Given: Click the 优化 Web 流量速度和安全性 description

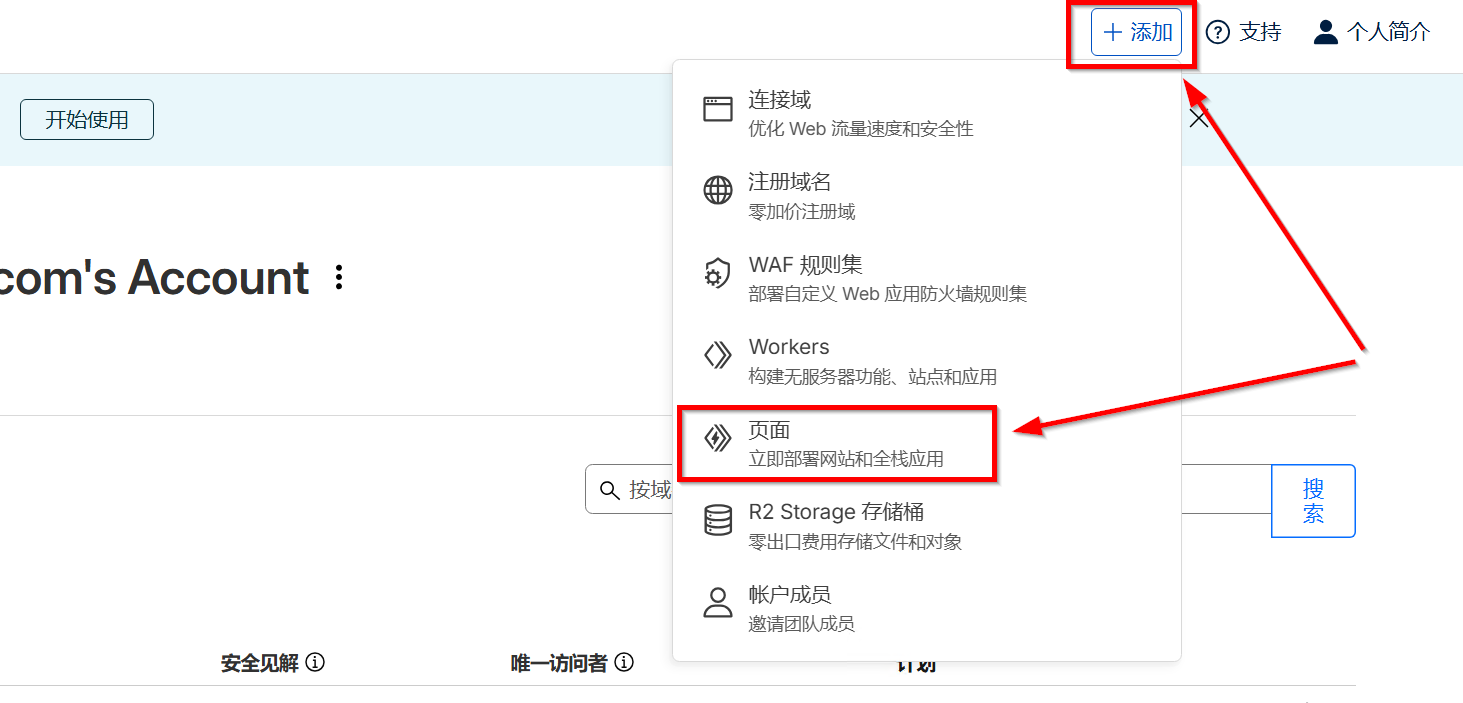Looking at the screenshot, I should click(x=861, y=129).
